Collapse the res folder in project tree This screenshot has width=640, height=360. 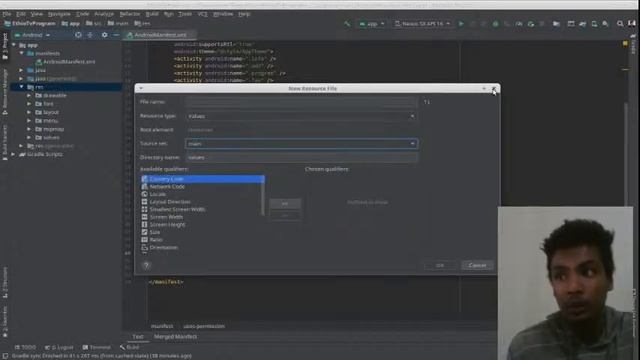pyautogui.click(x=22, y=87)
